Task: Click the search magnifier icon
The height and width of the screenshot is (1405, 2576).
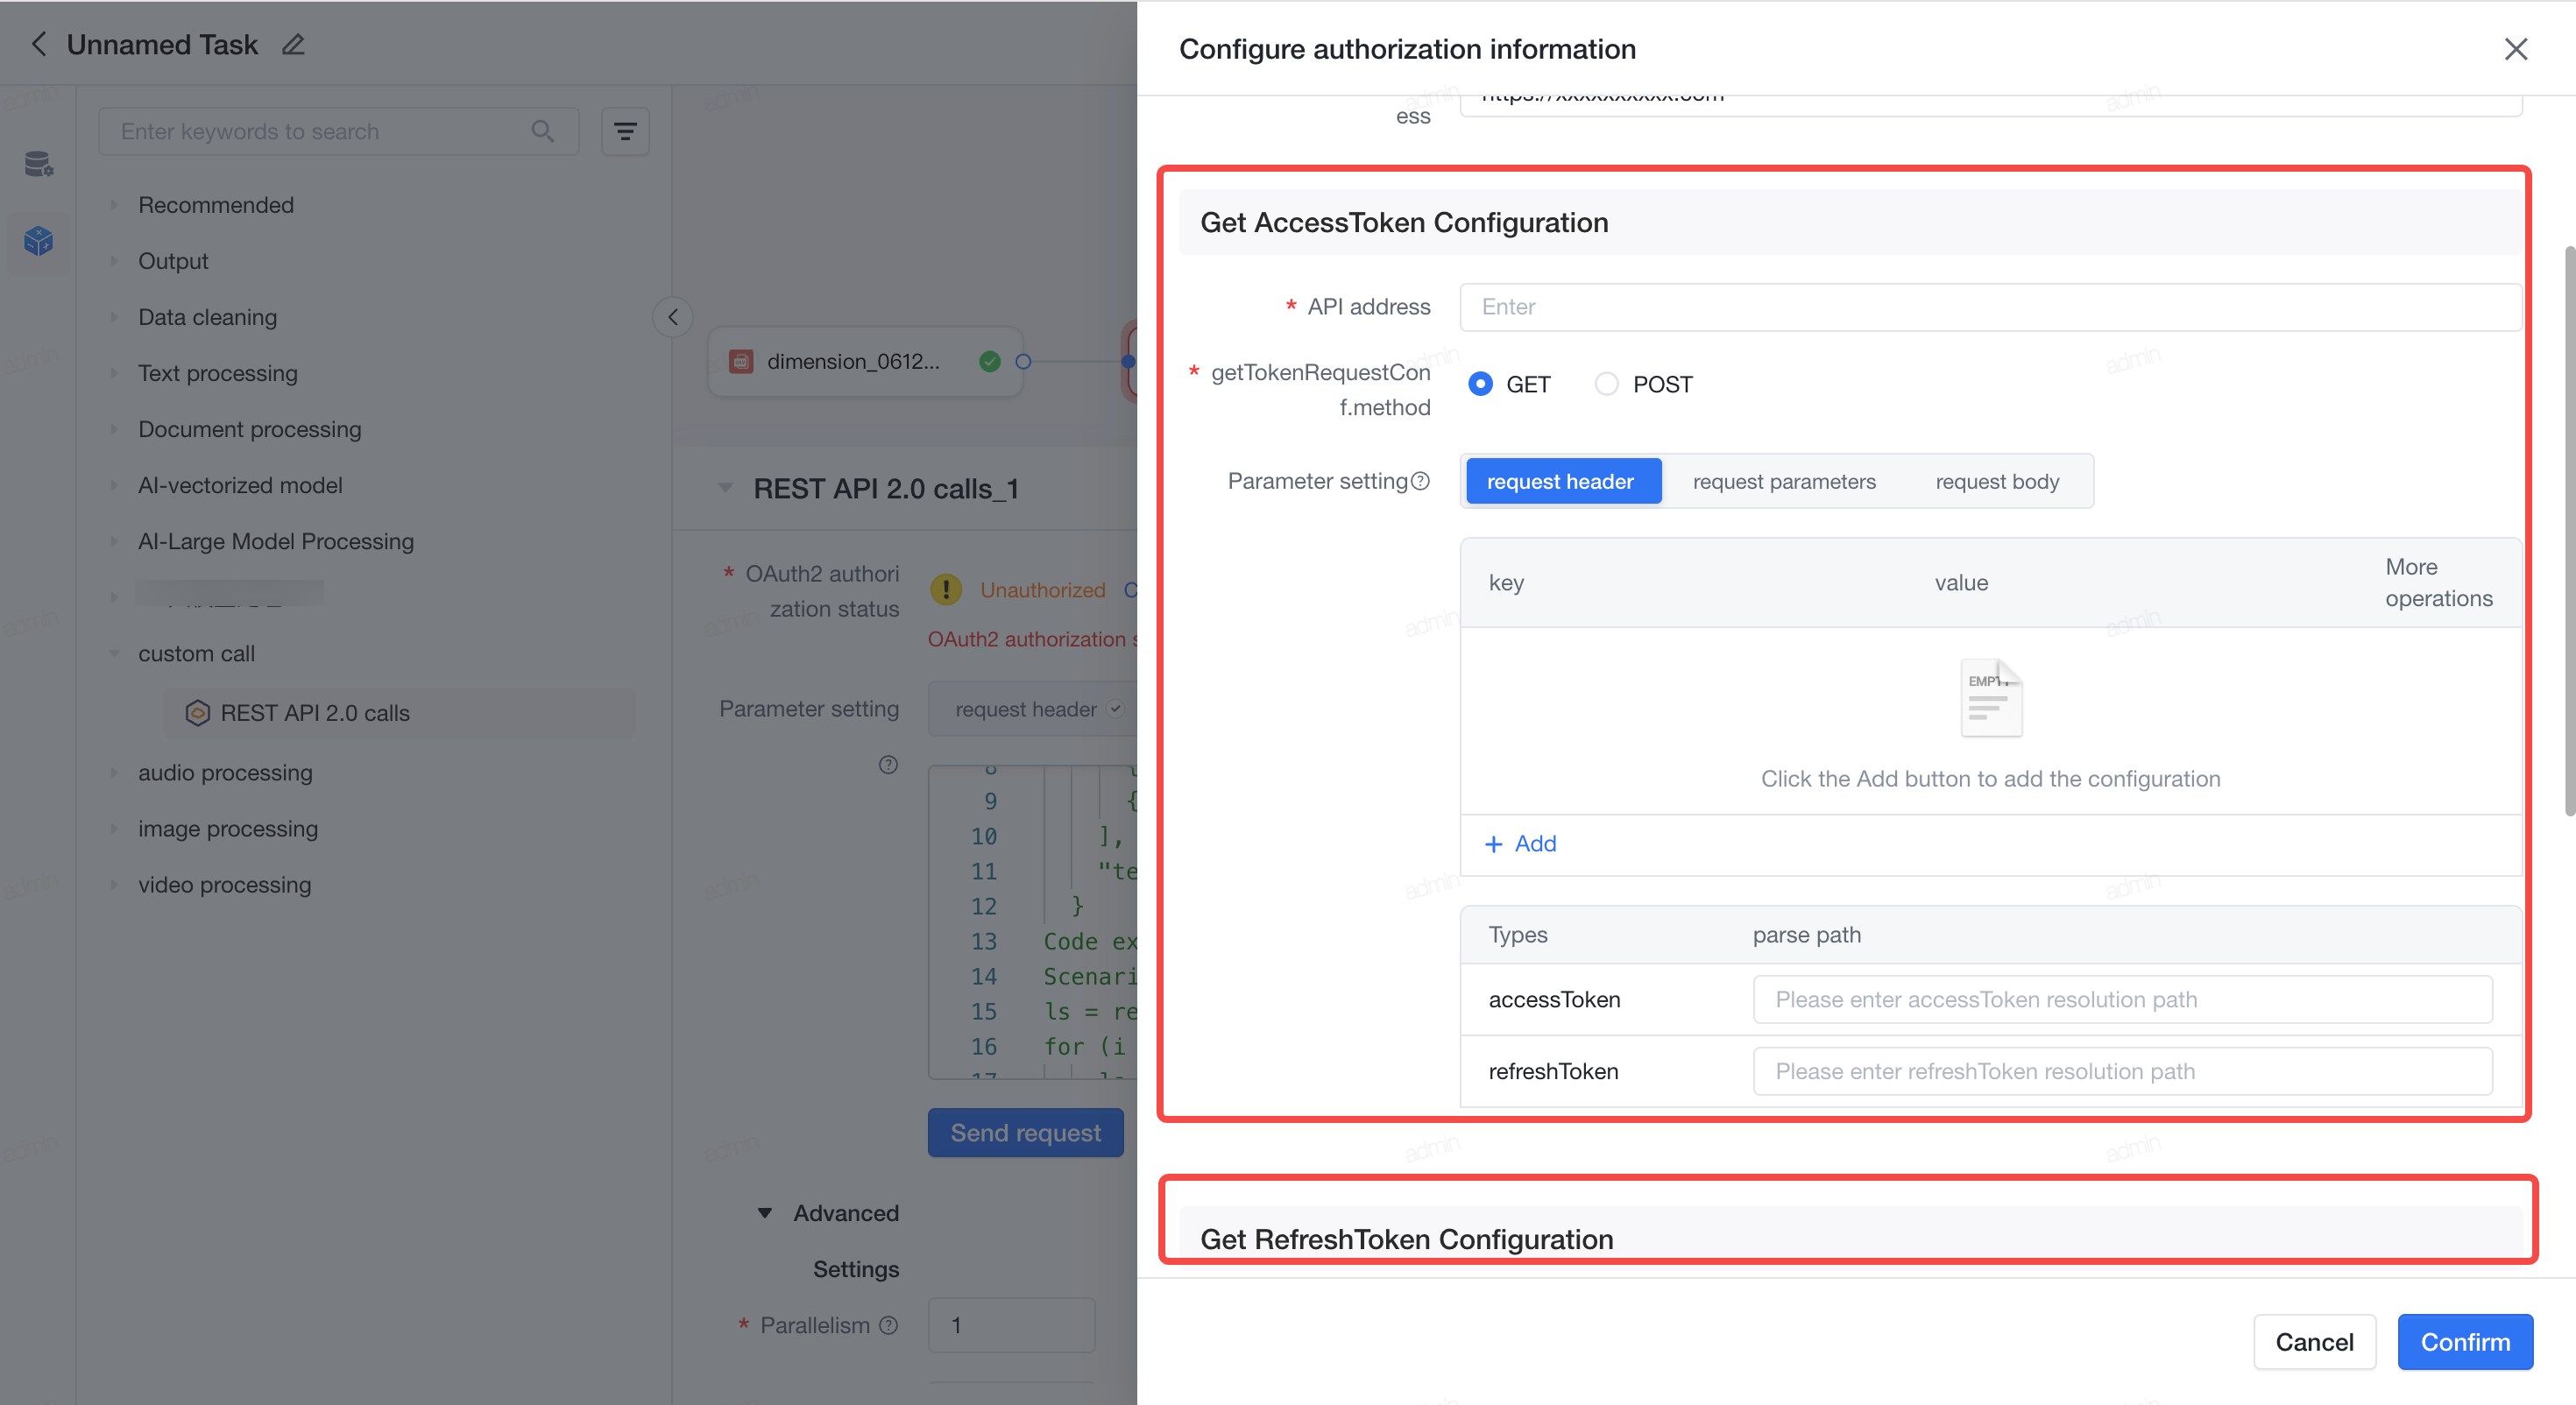Action: (x=543, y=131)
